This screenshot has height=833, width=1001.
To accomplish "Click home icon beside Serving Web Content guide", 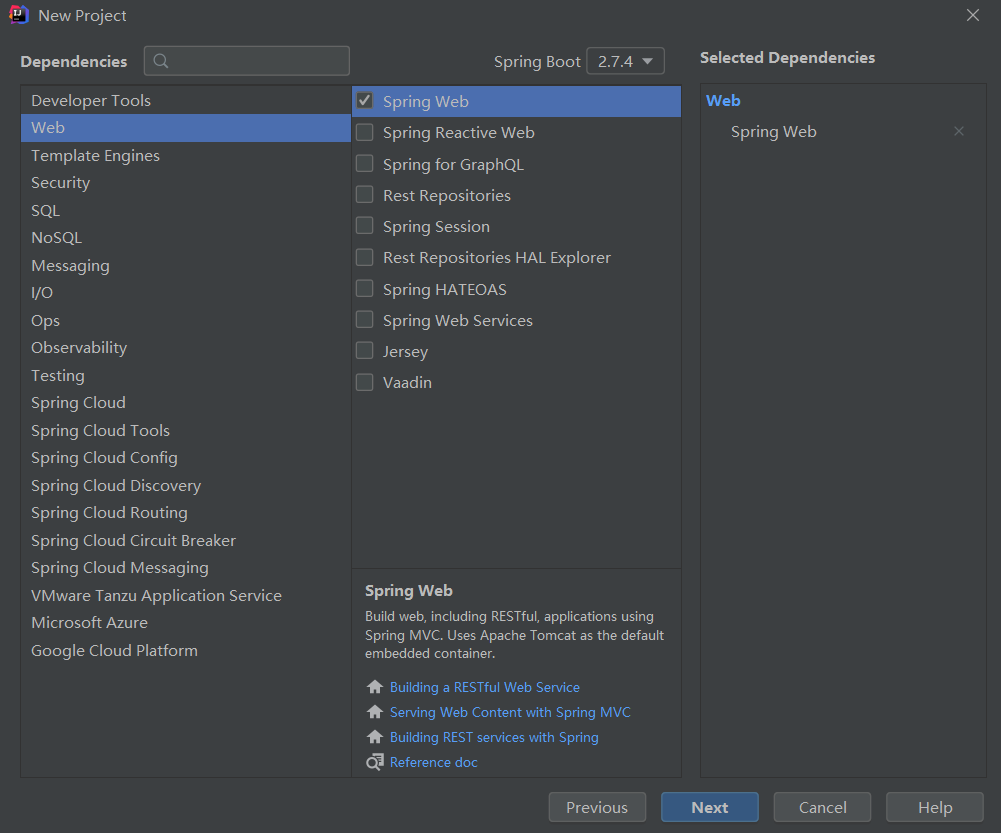I will [375, 712].
